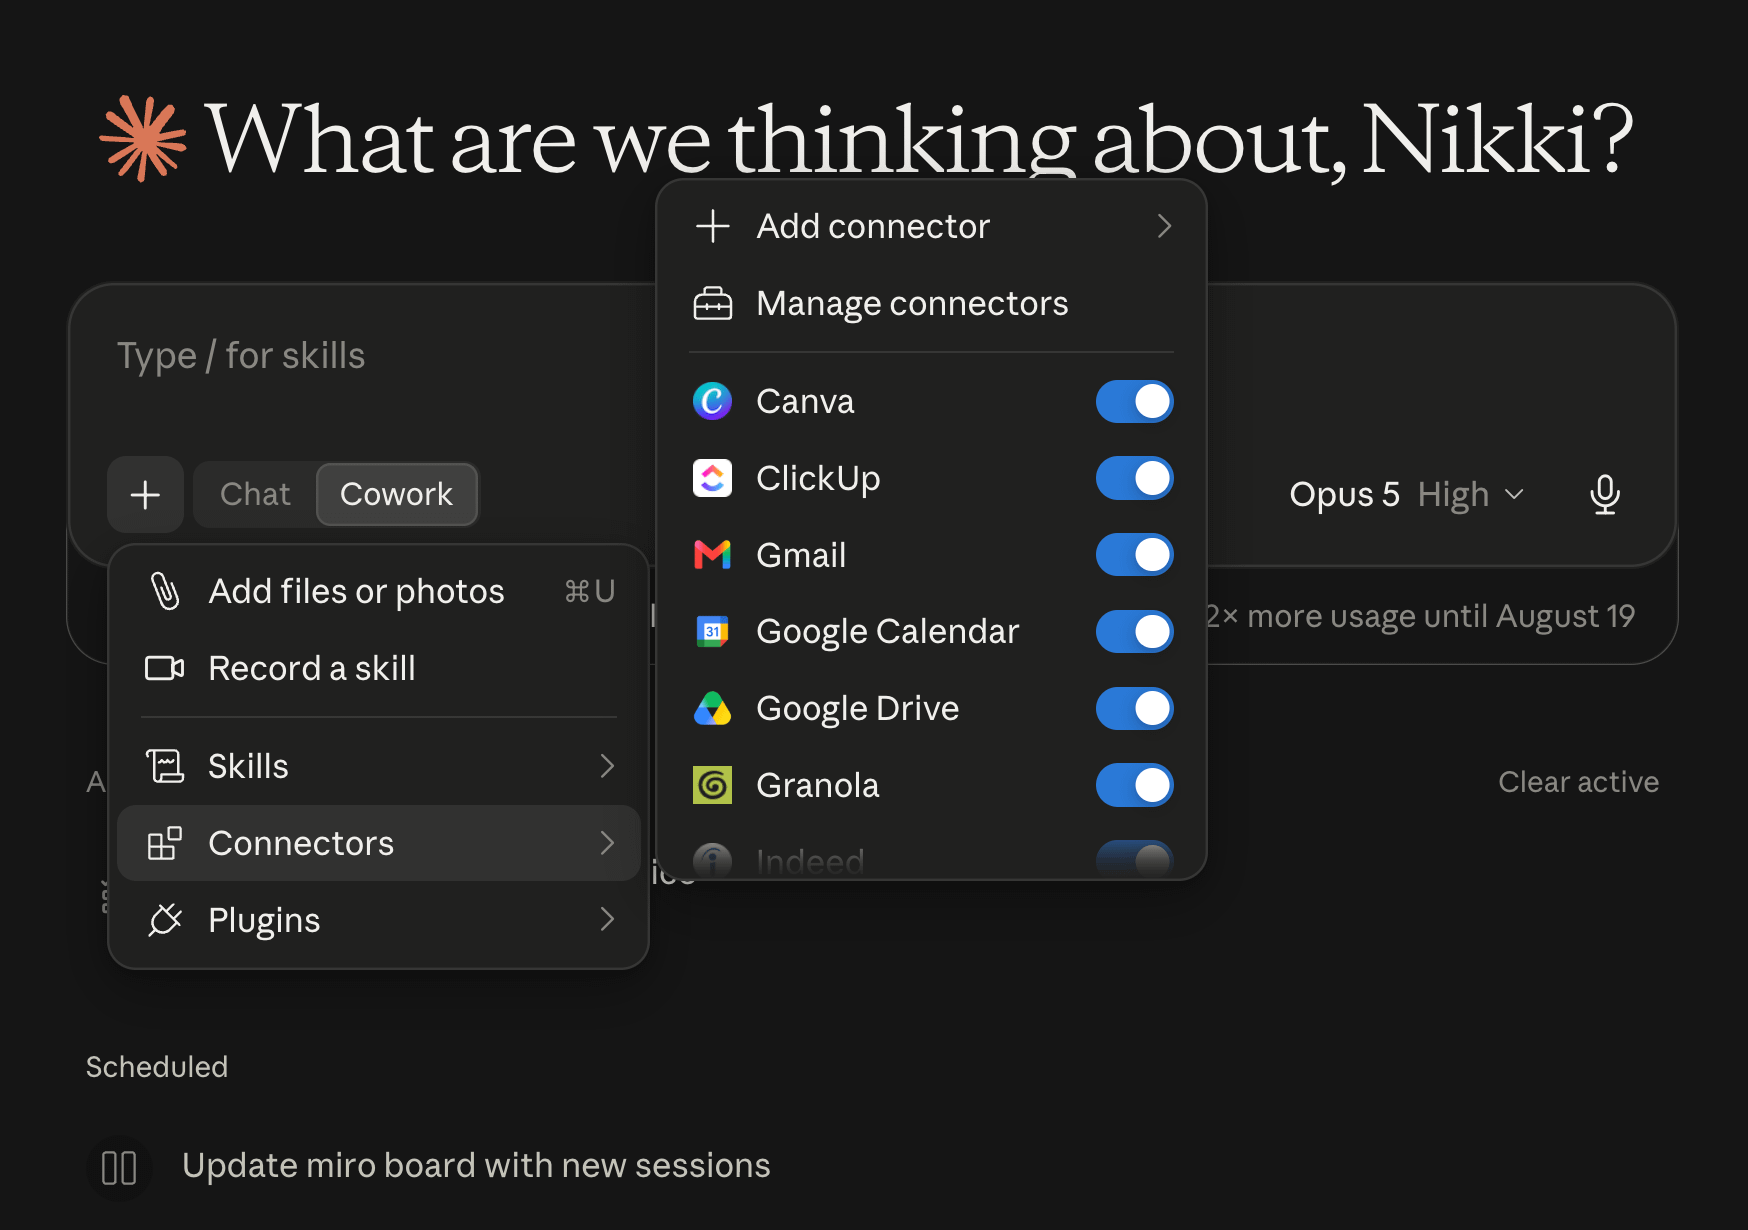The image size is (1748, 1230).
Task: Switch to the Chat tab
Action: click(255, 494)
